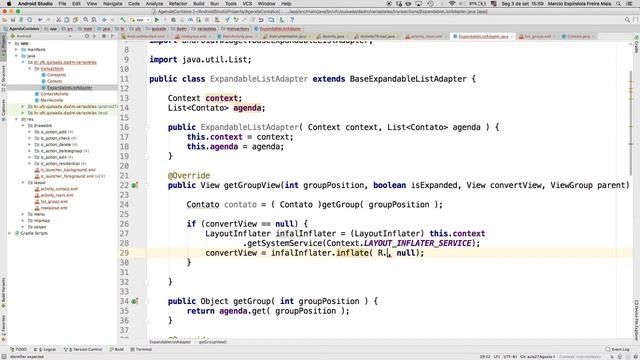Select list_group.xml file in project tree
Screen dimensions: 640x360
[54, 201]
